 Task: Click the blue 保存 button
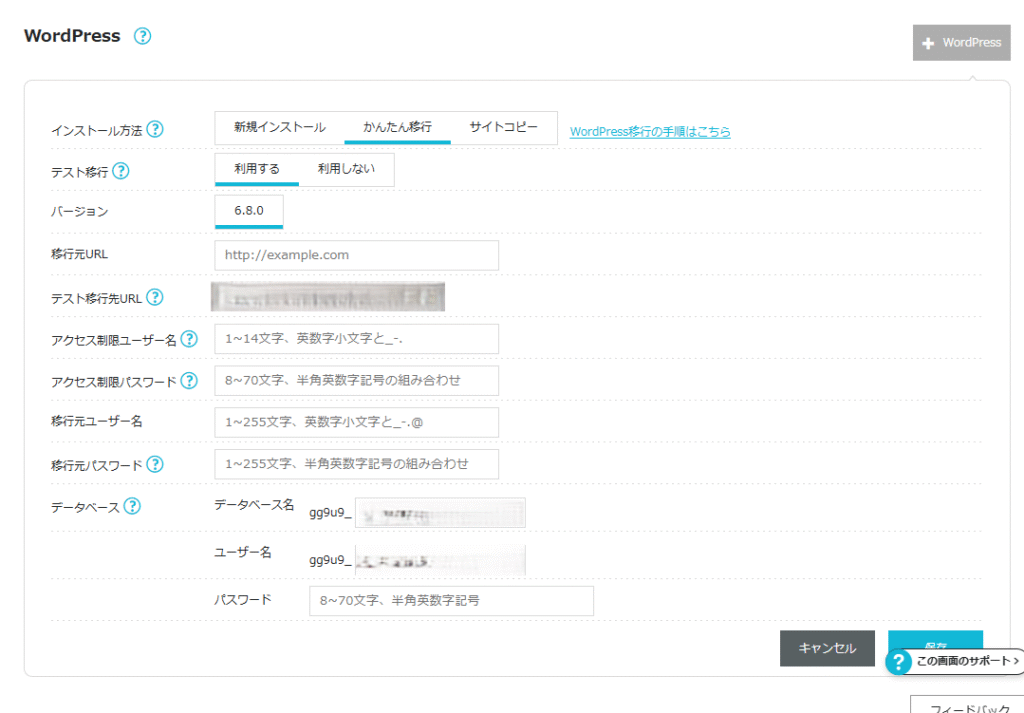click(x=935, y=641)
